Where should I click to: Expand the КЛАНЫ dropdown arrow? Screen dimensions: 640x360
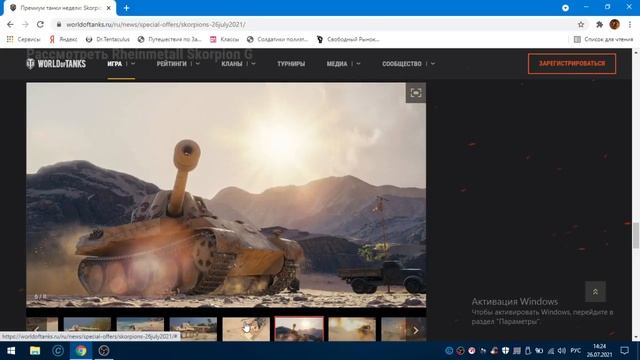click(x=253, y=64)
